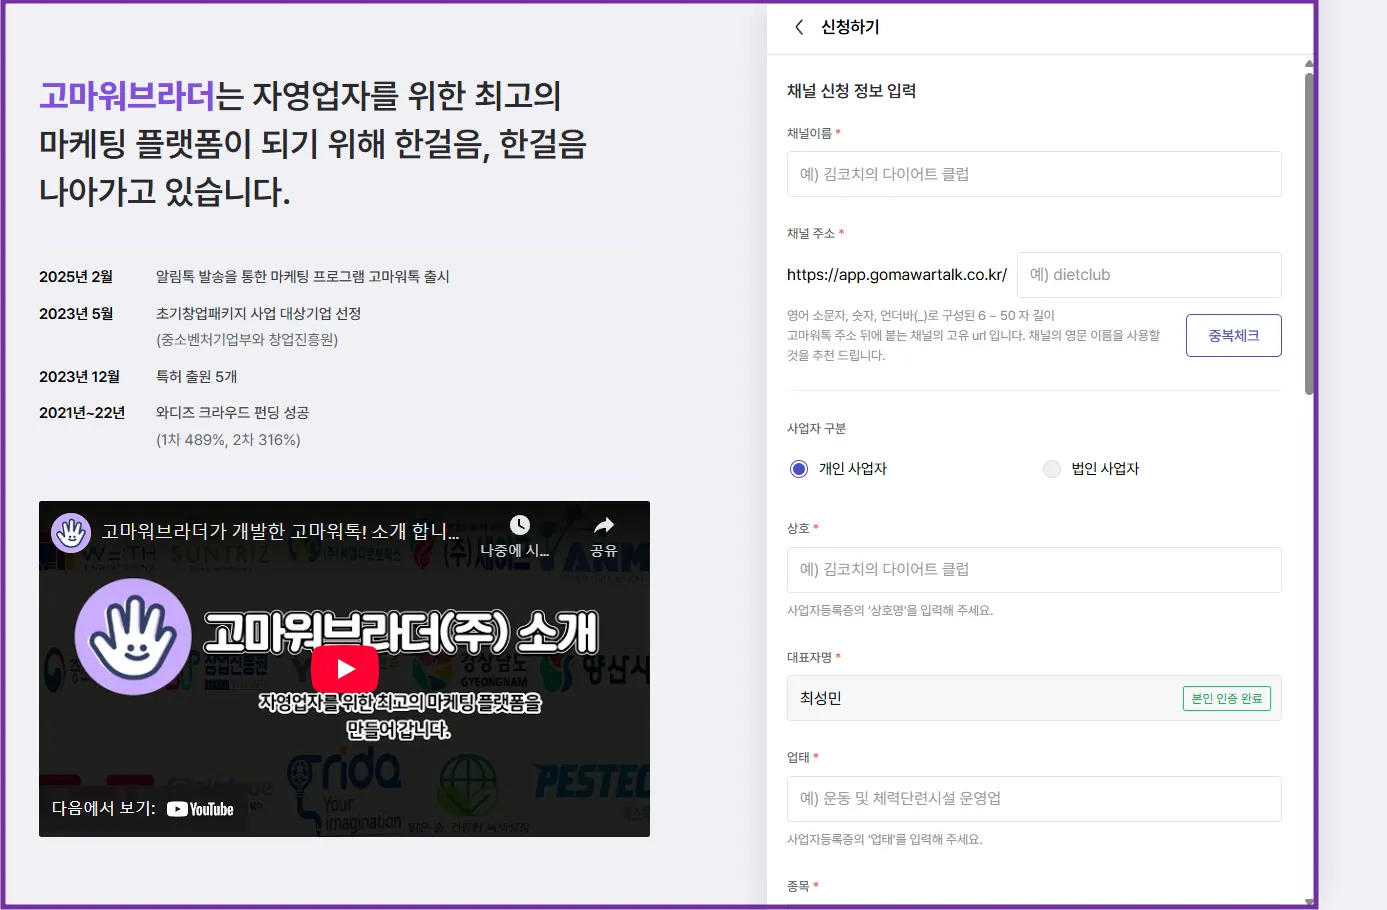
Task: Click the https://app.gomawartalk.co.kr/ URL prefix
Action: (897, 275)
